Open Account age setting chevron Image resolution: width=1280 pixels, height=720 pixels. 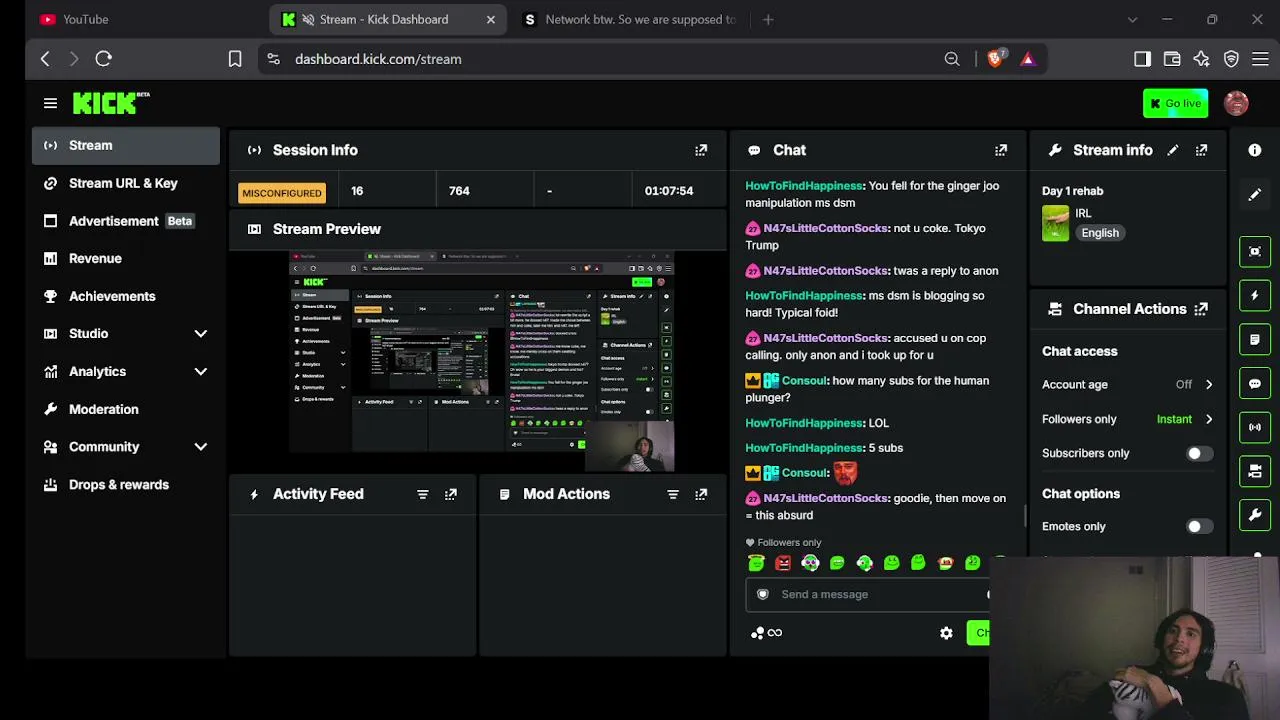(x=1209, y=384)
